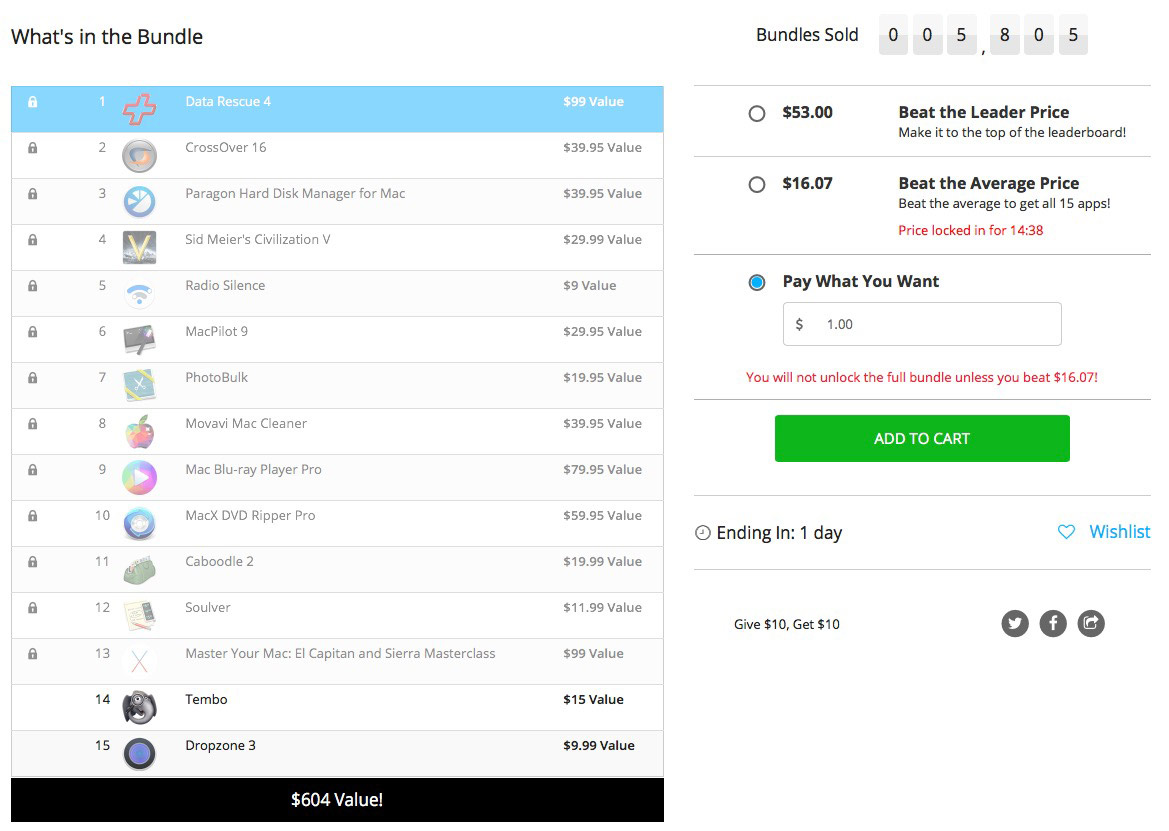Click the Price locked in for 14:38 text
Image resolution: width=1169 pixels, height=831 pixels.
pyautogui.click(x=971, y=230)
